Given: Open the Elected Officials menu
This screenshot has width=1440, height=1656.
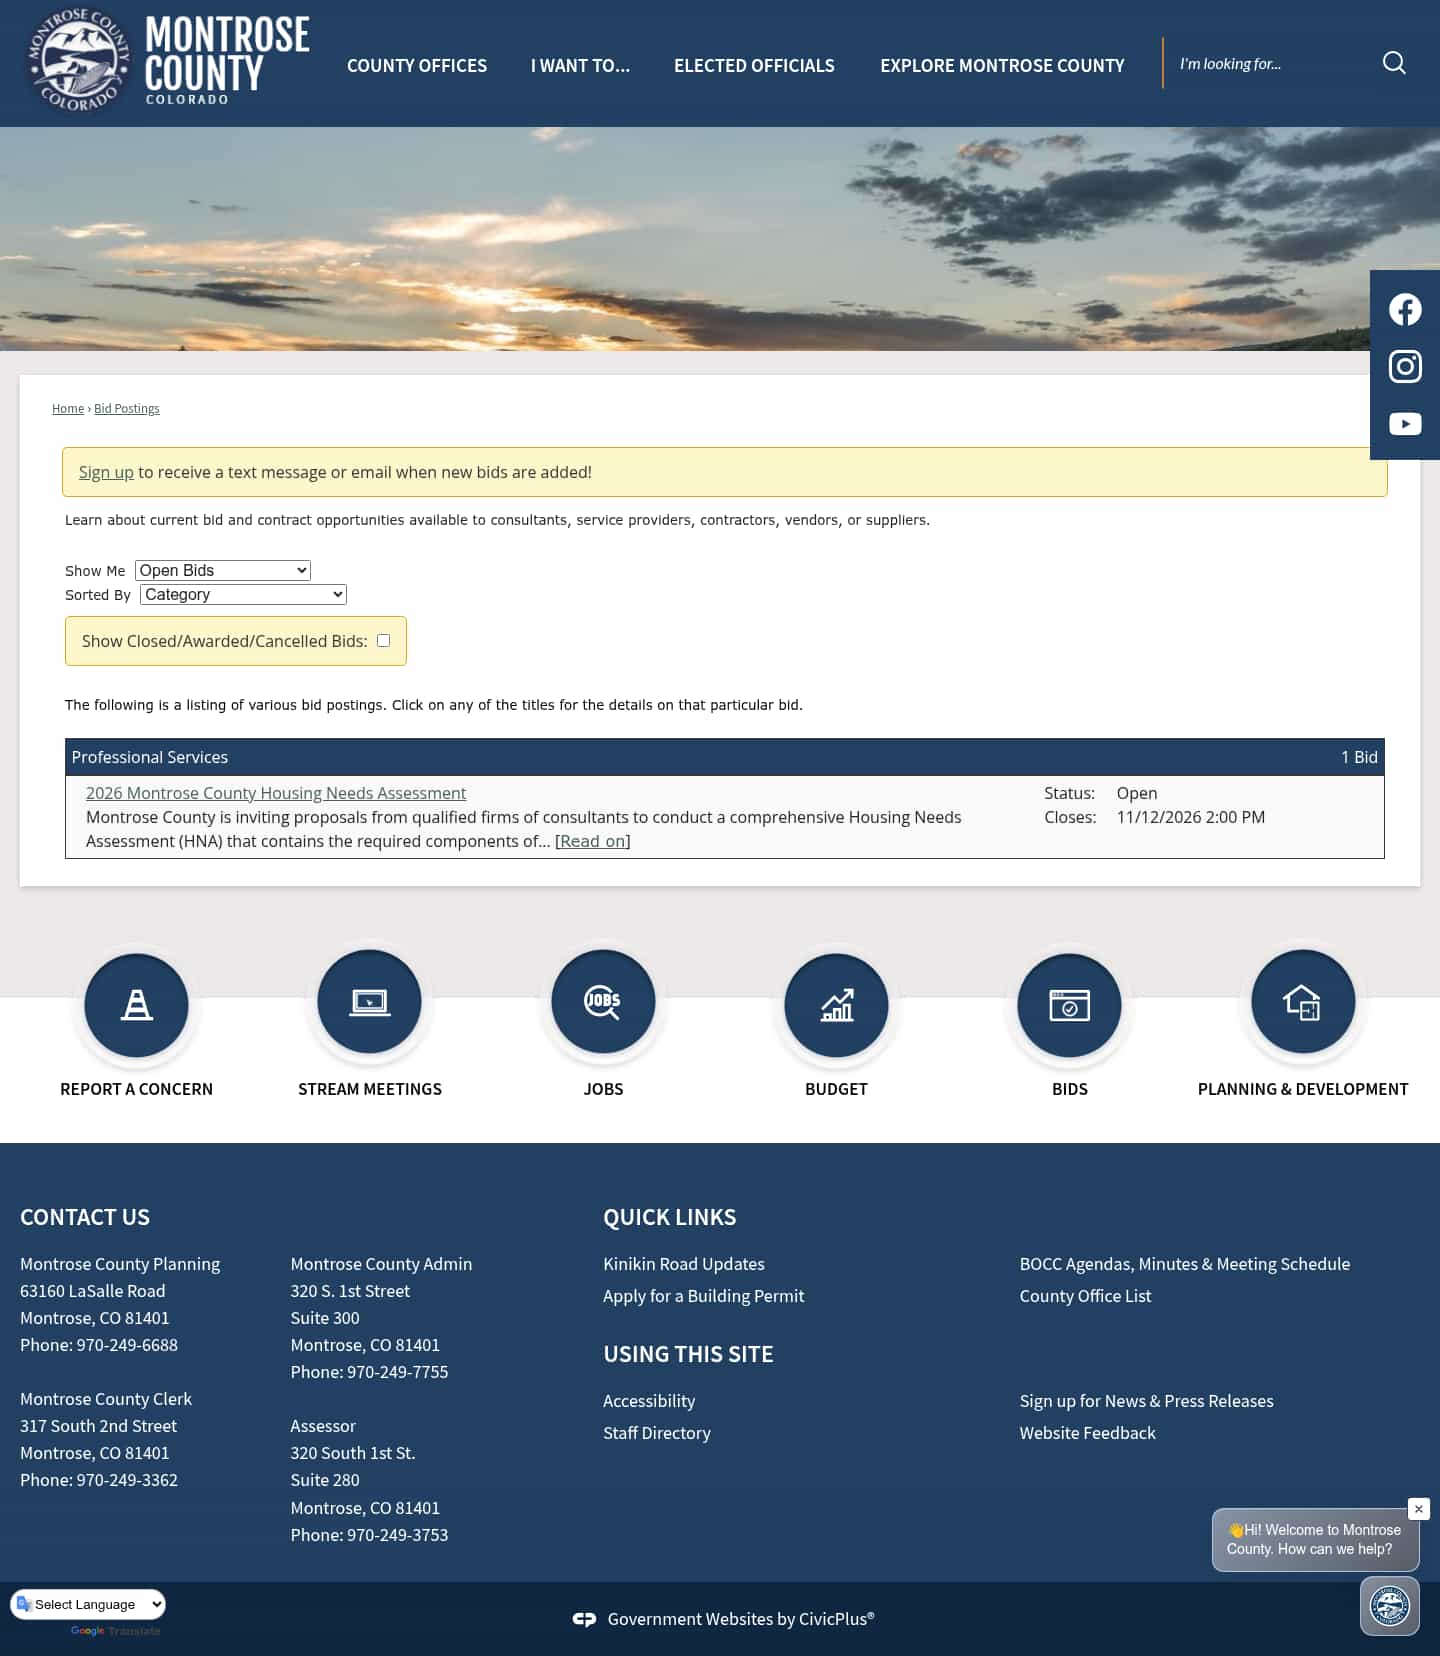Looking at the screenshot, I should 754,65.
